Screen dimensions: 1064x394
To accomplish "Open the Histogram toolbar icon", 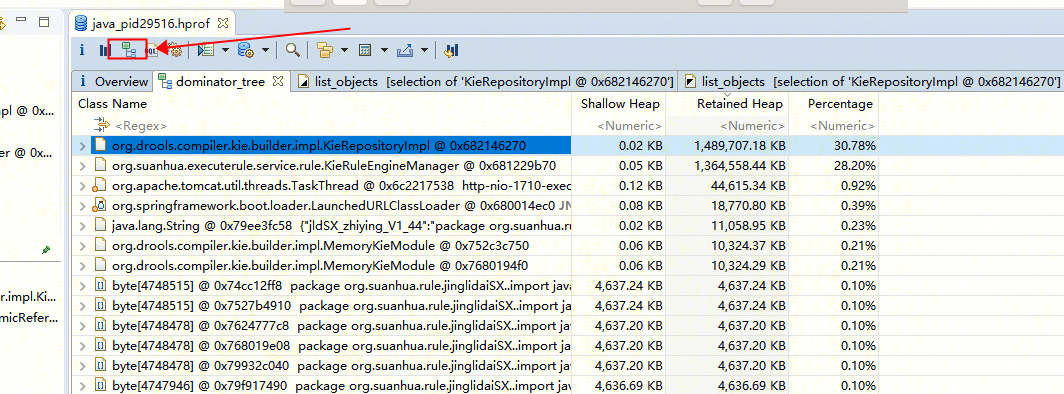I will tap(104, 50).
